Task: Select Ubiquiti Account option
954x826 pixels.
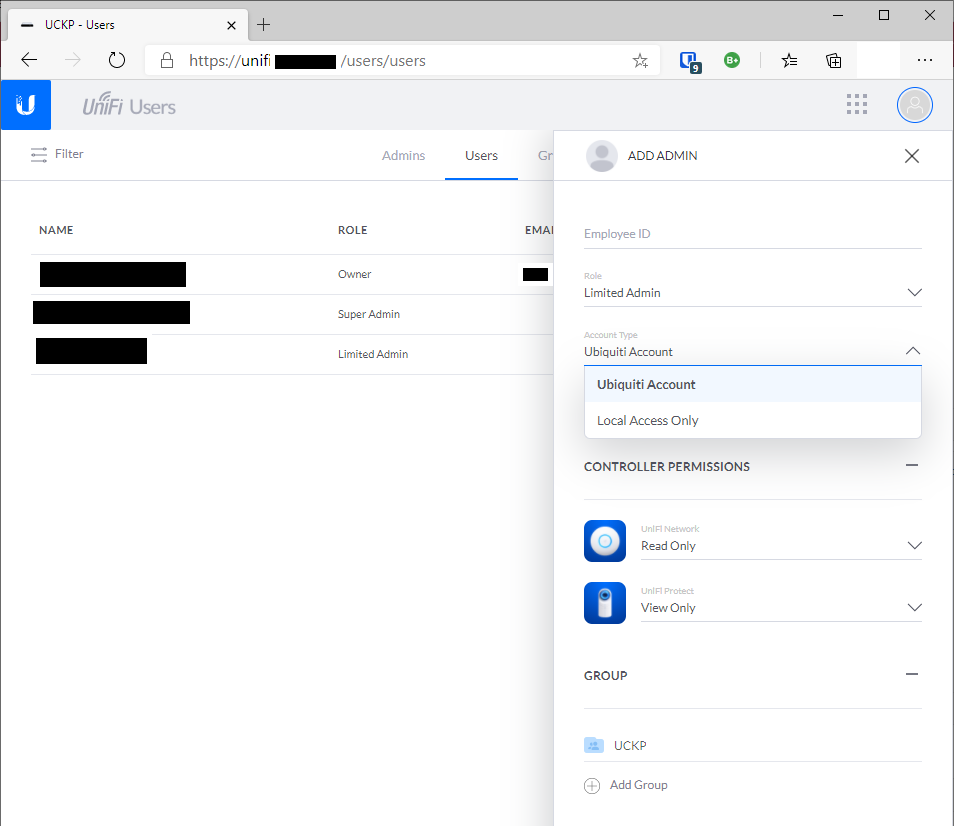Action: tap(753, 384)
